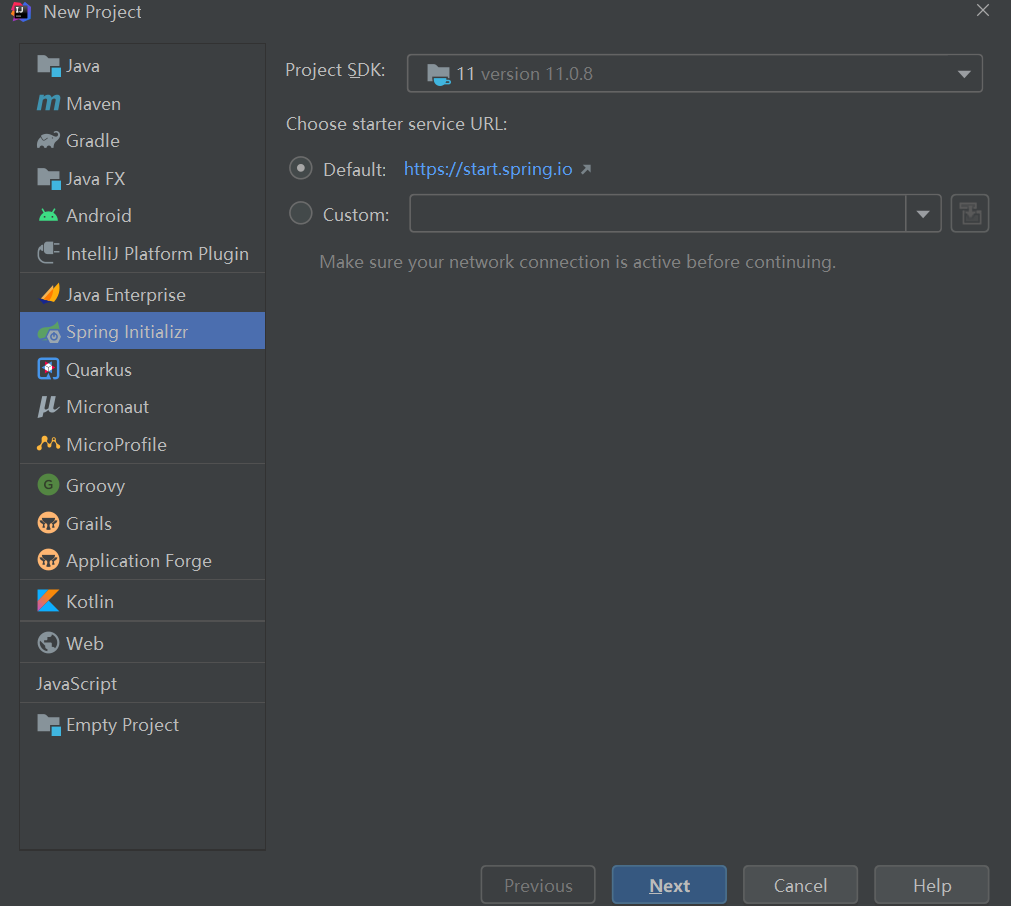Click the 'Grails' list label
Image resolution: width=1011 pixels, height=906 pixels.
(89, 524)
